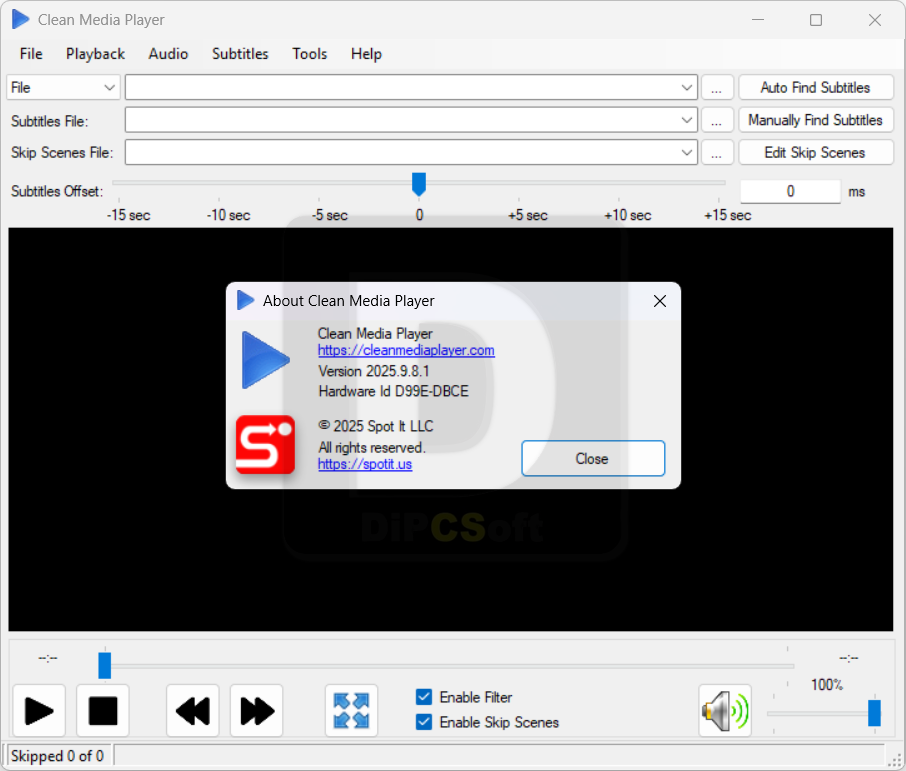Click the red Spot It logo
Screen dimensions: 906x771
coord(265,444)
